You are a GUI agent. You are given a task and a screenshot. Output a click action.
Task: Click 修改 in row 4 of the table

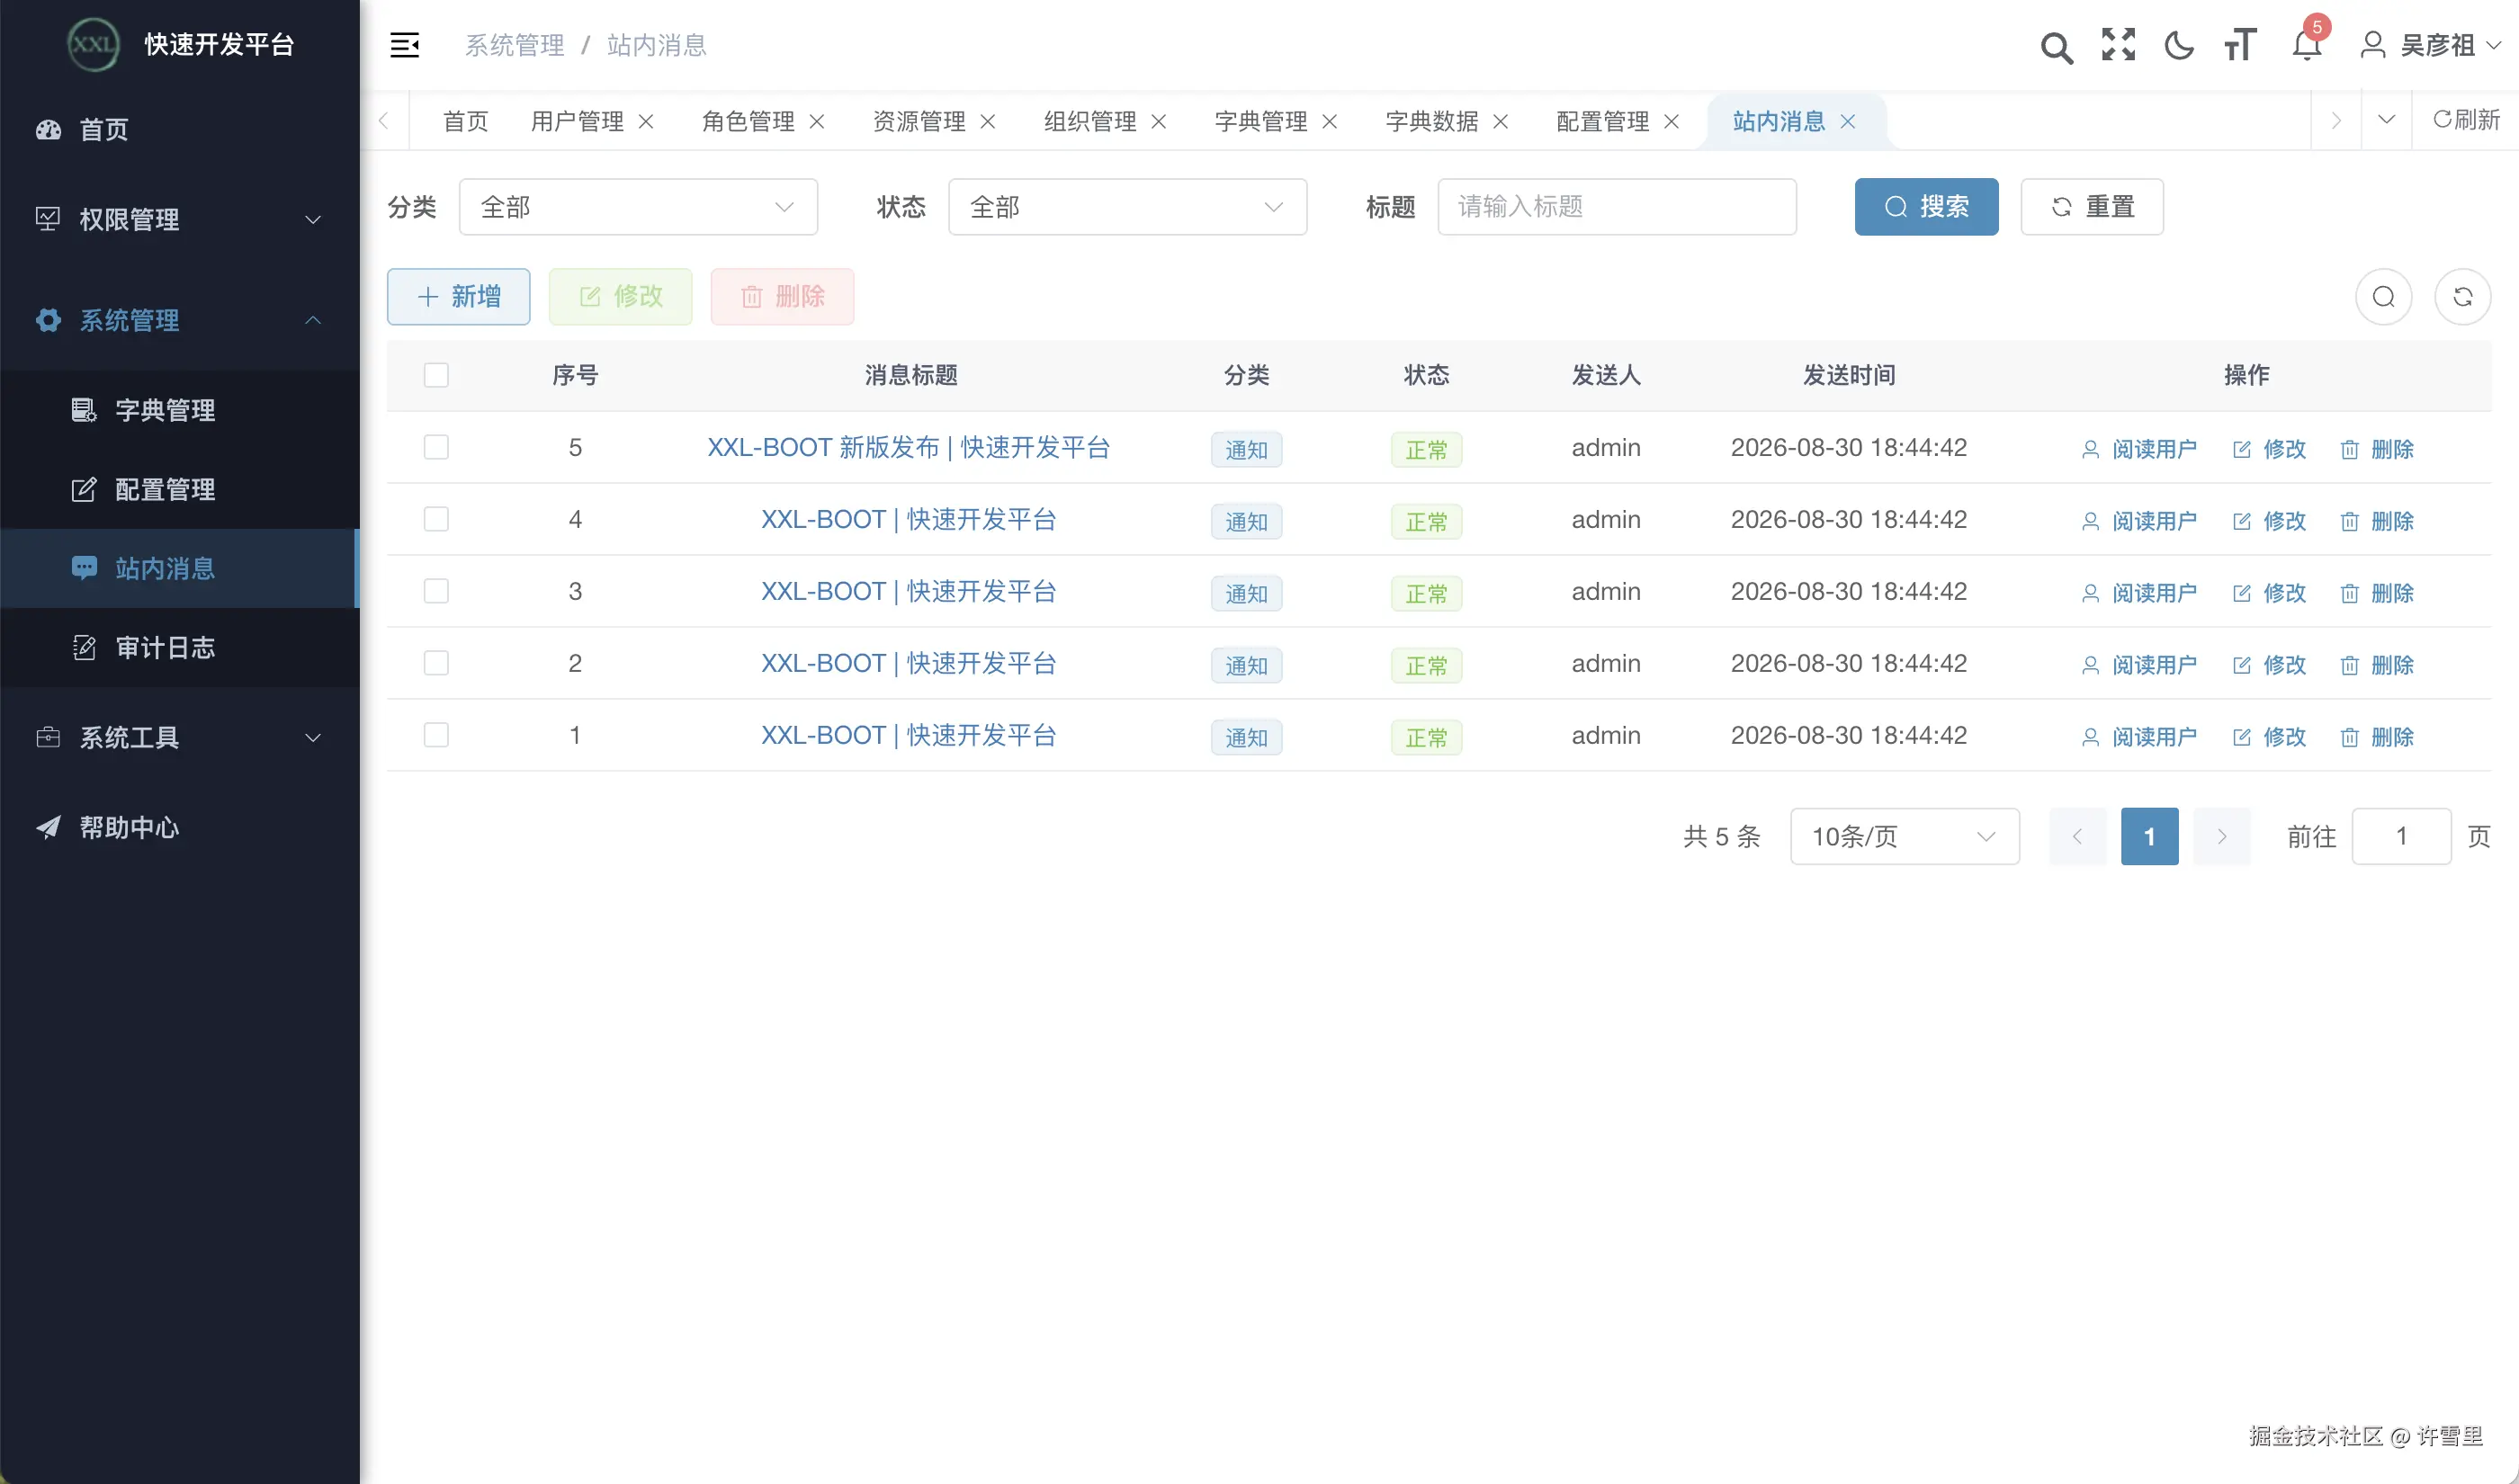coord(2270,521)
